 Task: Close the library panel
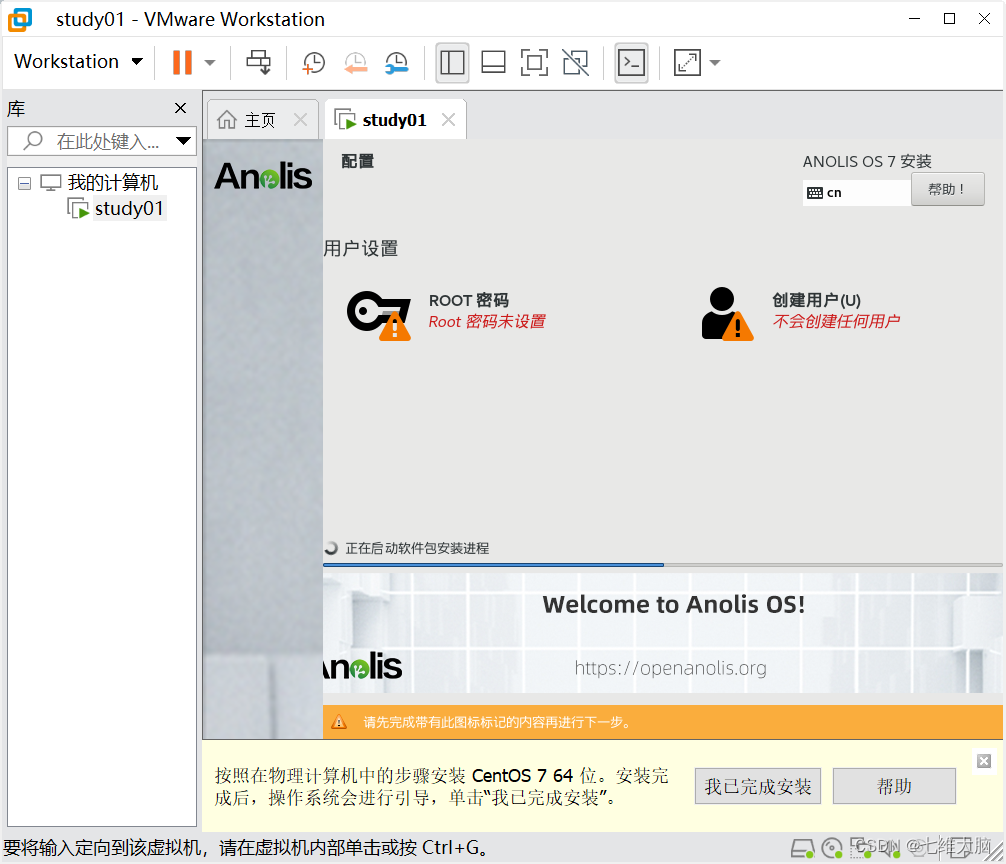pyautogui.click(x=180, y=108)
